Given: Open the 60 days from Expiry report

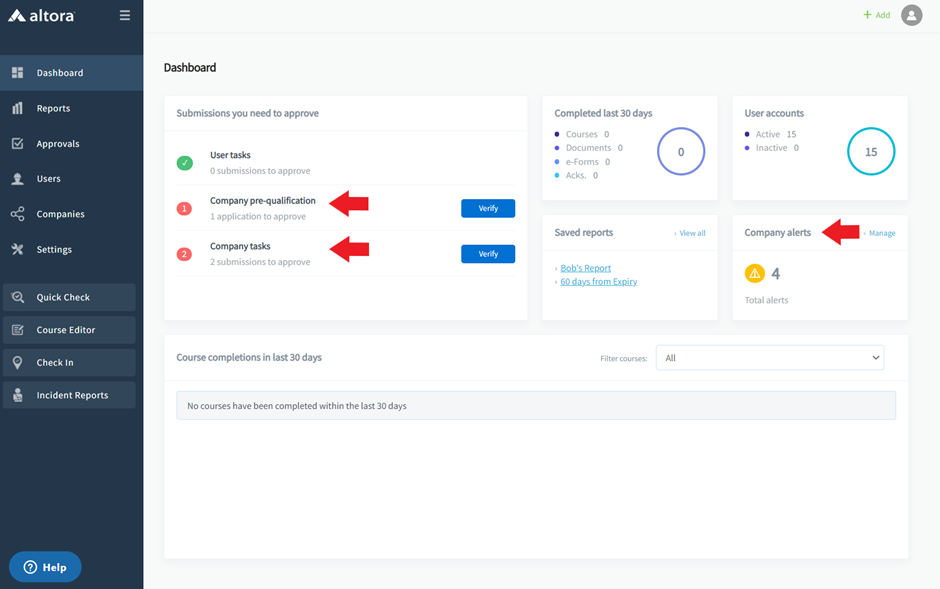Looking at the screenshot, I should (x=598, y=282).
